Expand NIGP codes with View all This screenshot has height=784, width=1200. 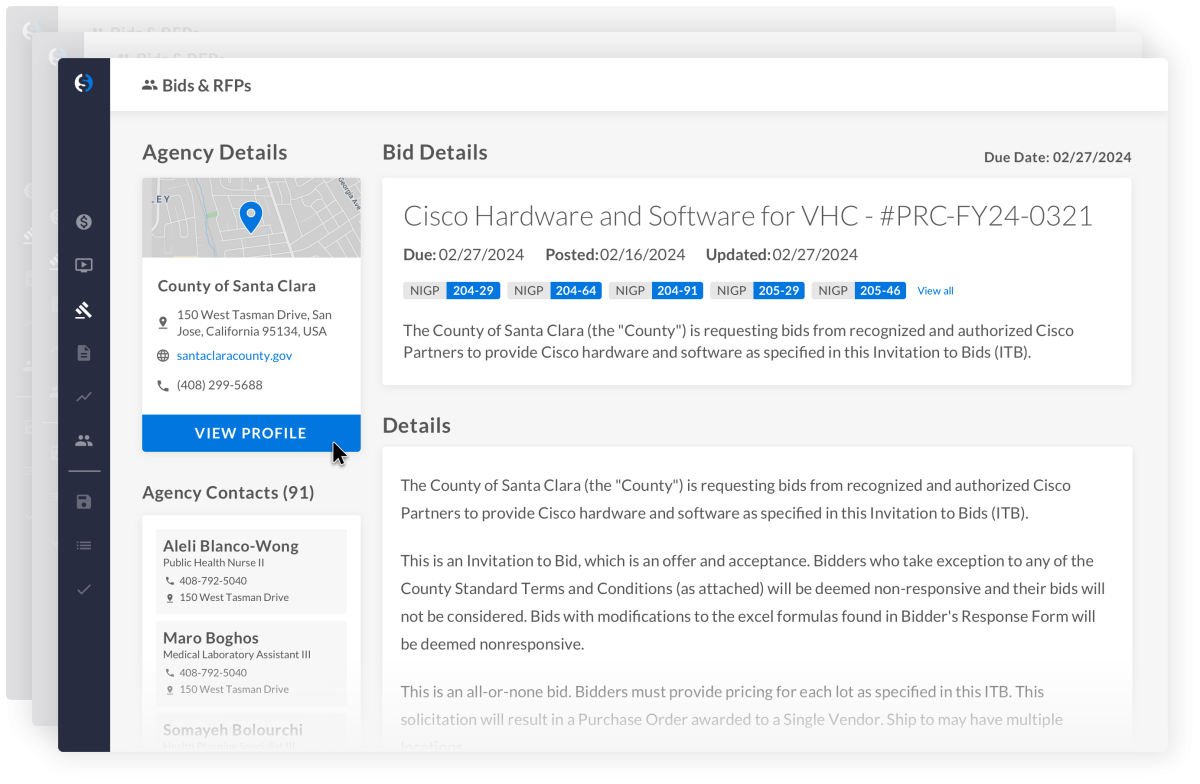[935, 291]
